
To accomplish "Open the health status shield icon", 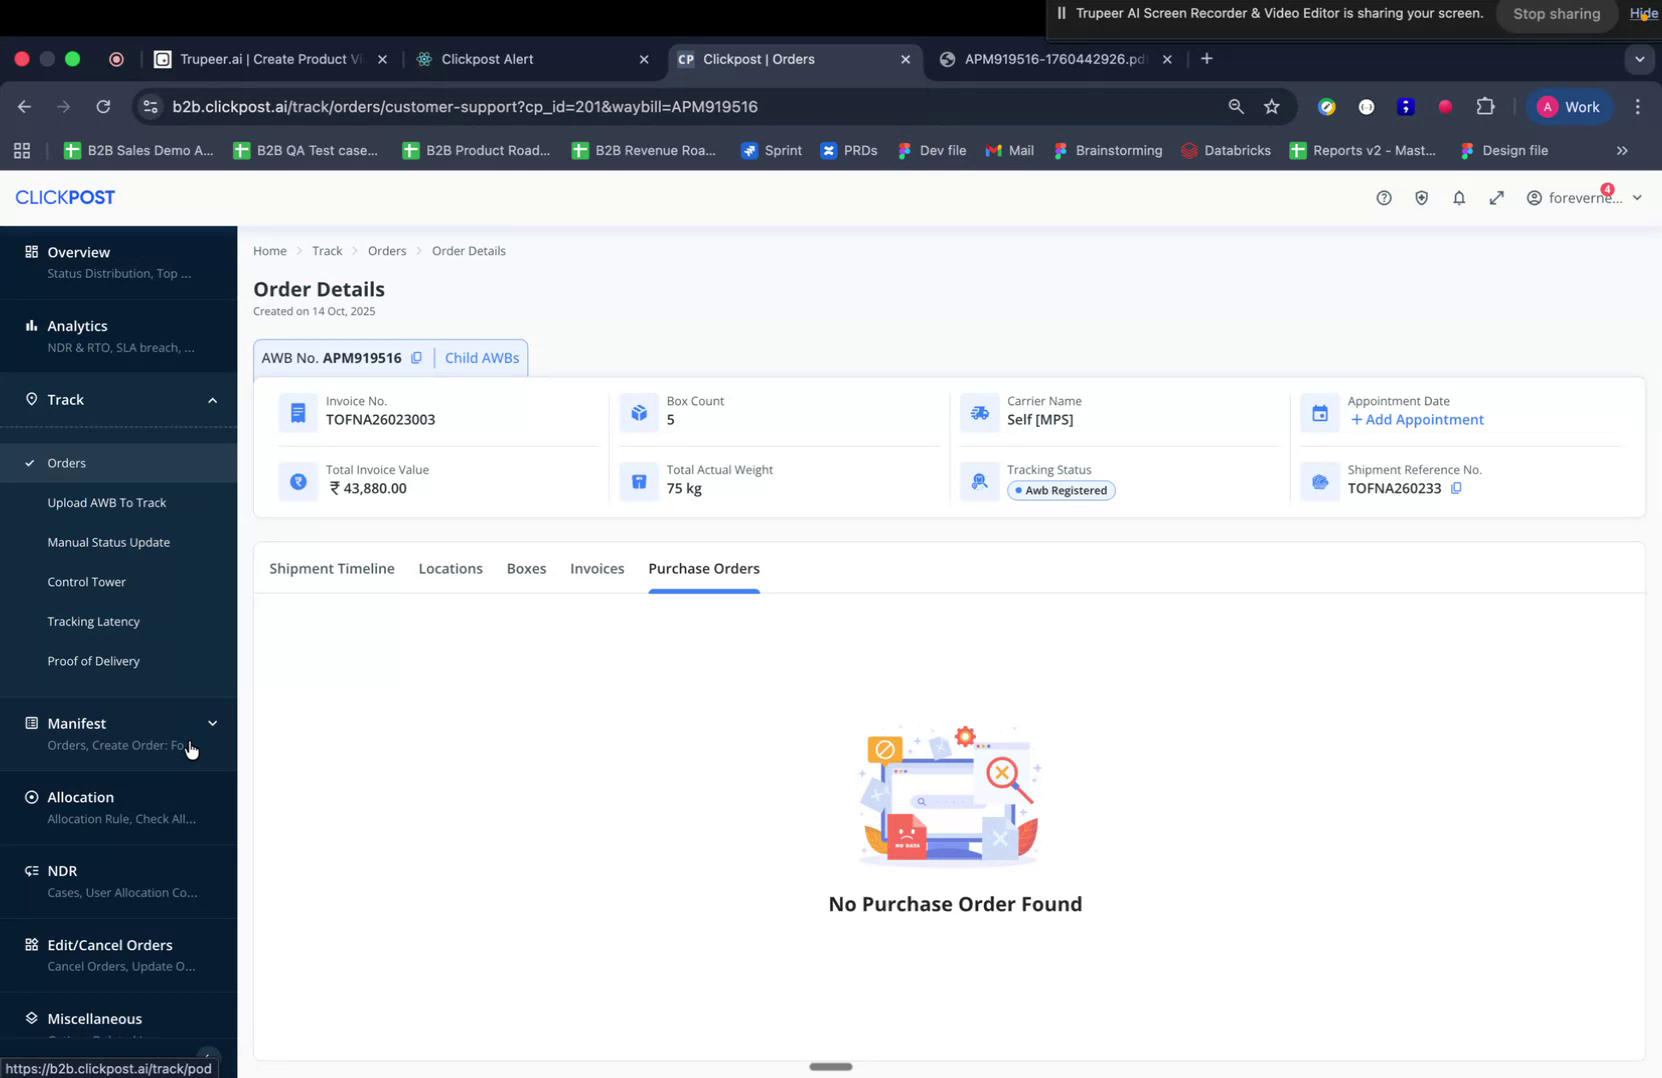I will [x=1421, y=197].
